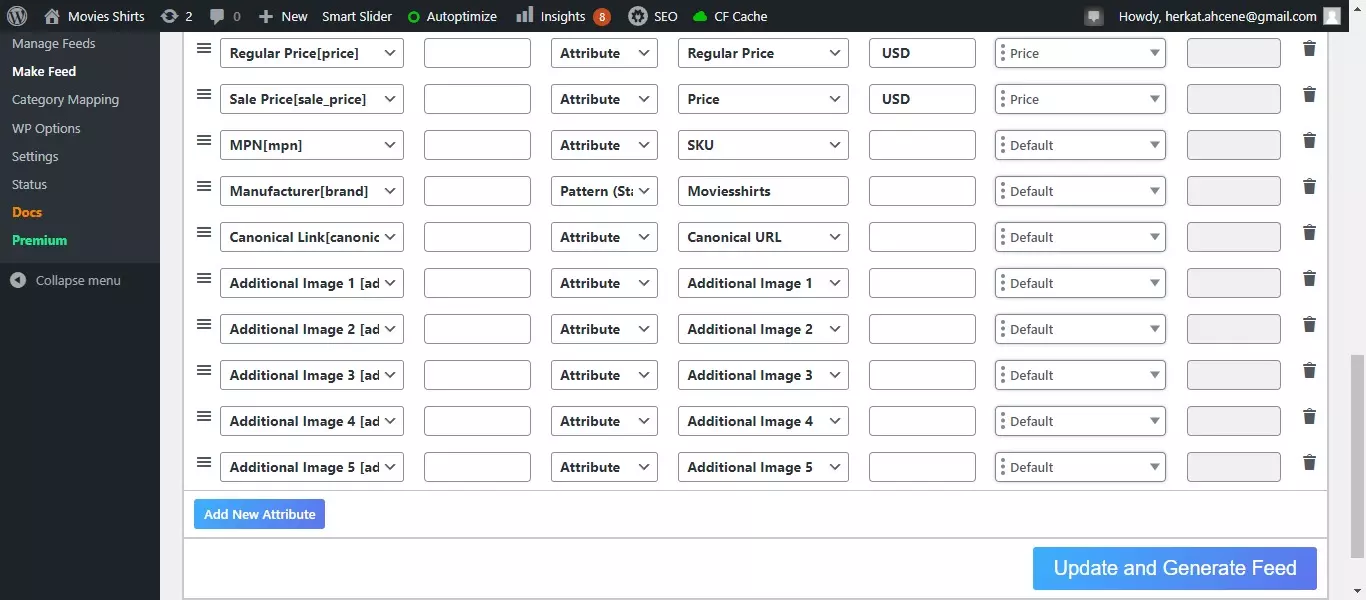Open the comments bubble icon in admin bar

[x=223, y=16]
